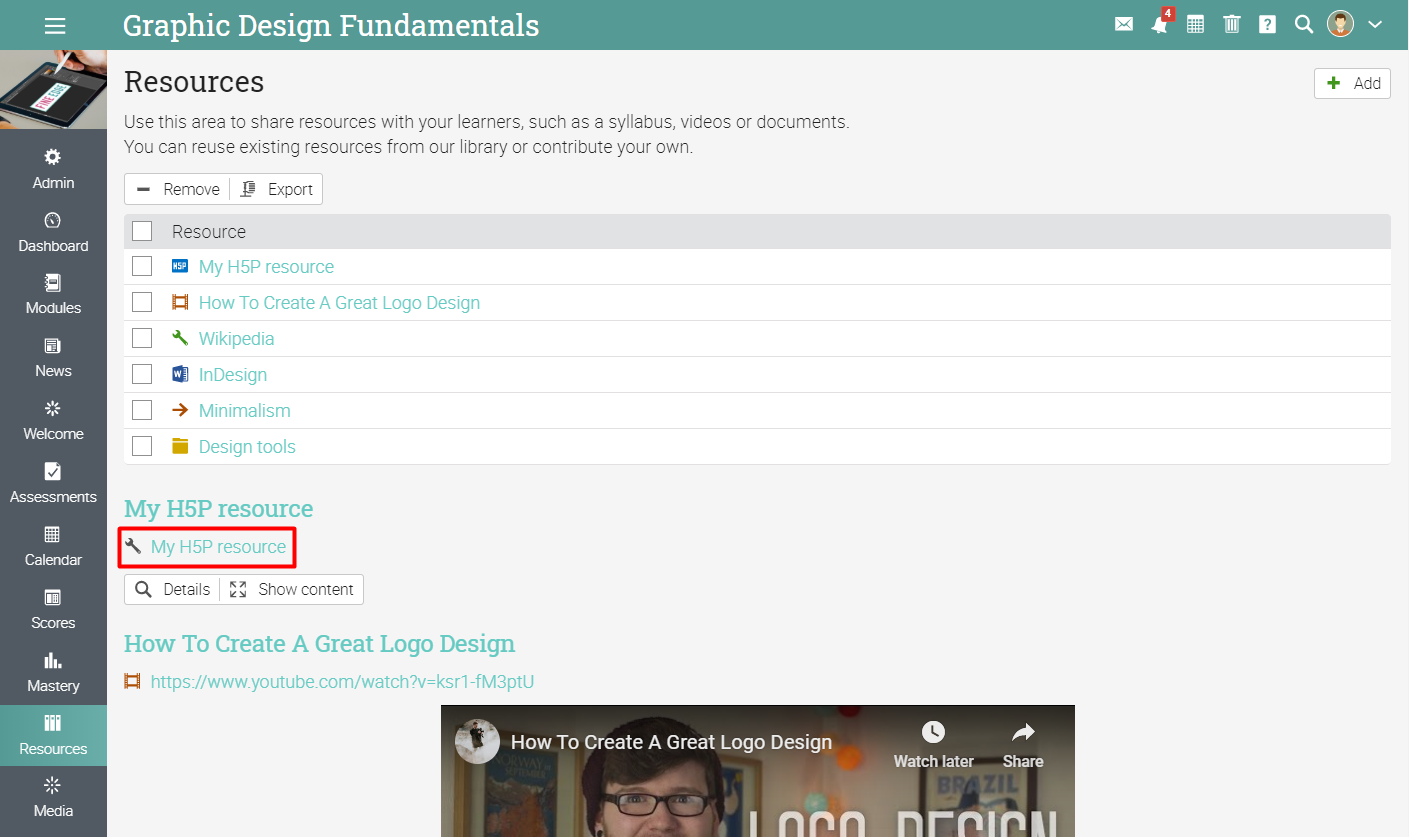The width and height of the screenshot is (1409, 837).
Task: Click film icon beside Logo Design row
Action: (180, 302)
